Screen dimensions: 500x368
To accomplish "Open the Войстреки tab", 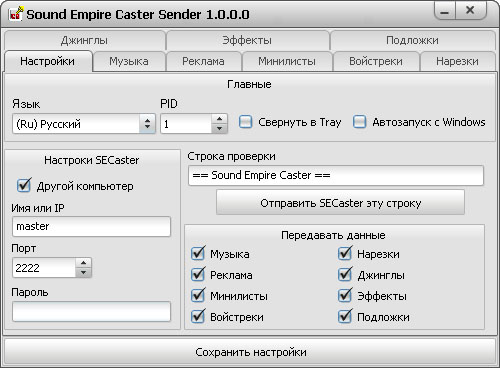I will tap(376, 61).
